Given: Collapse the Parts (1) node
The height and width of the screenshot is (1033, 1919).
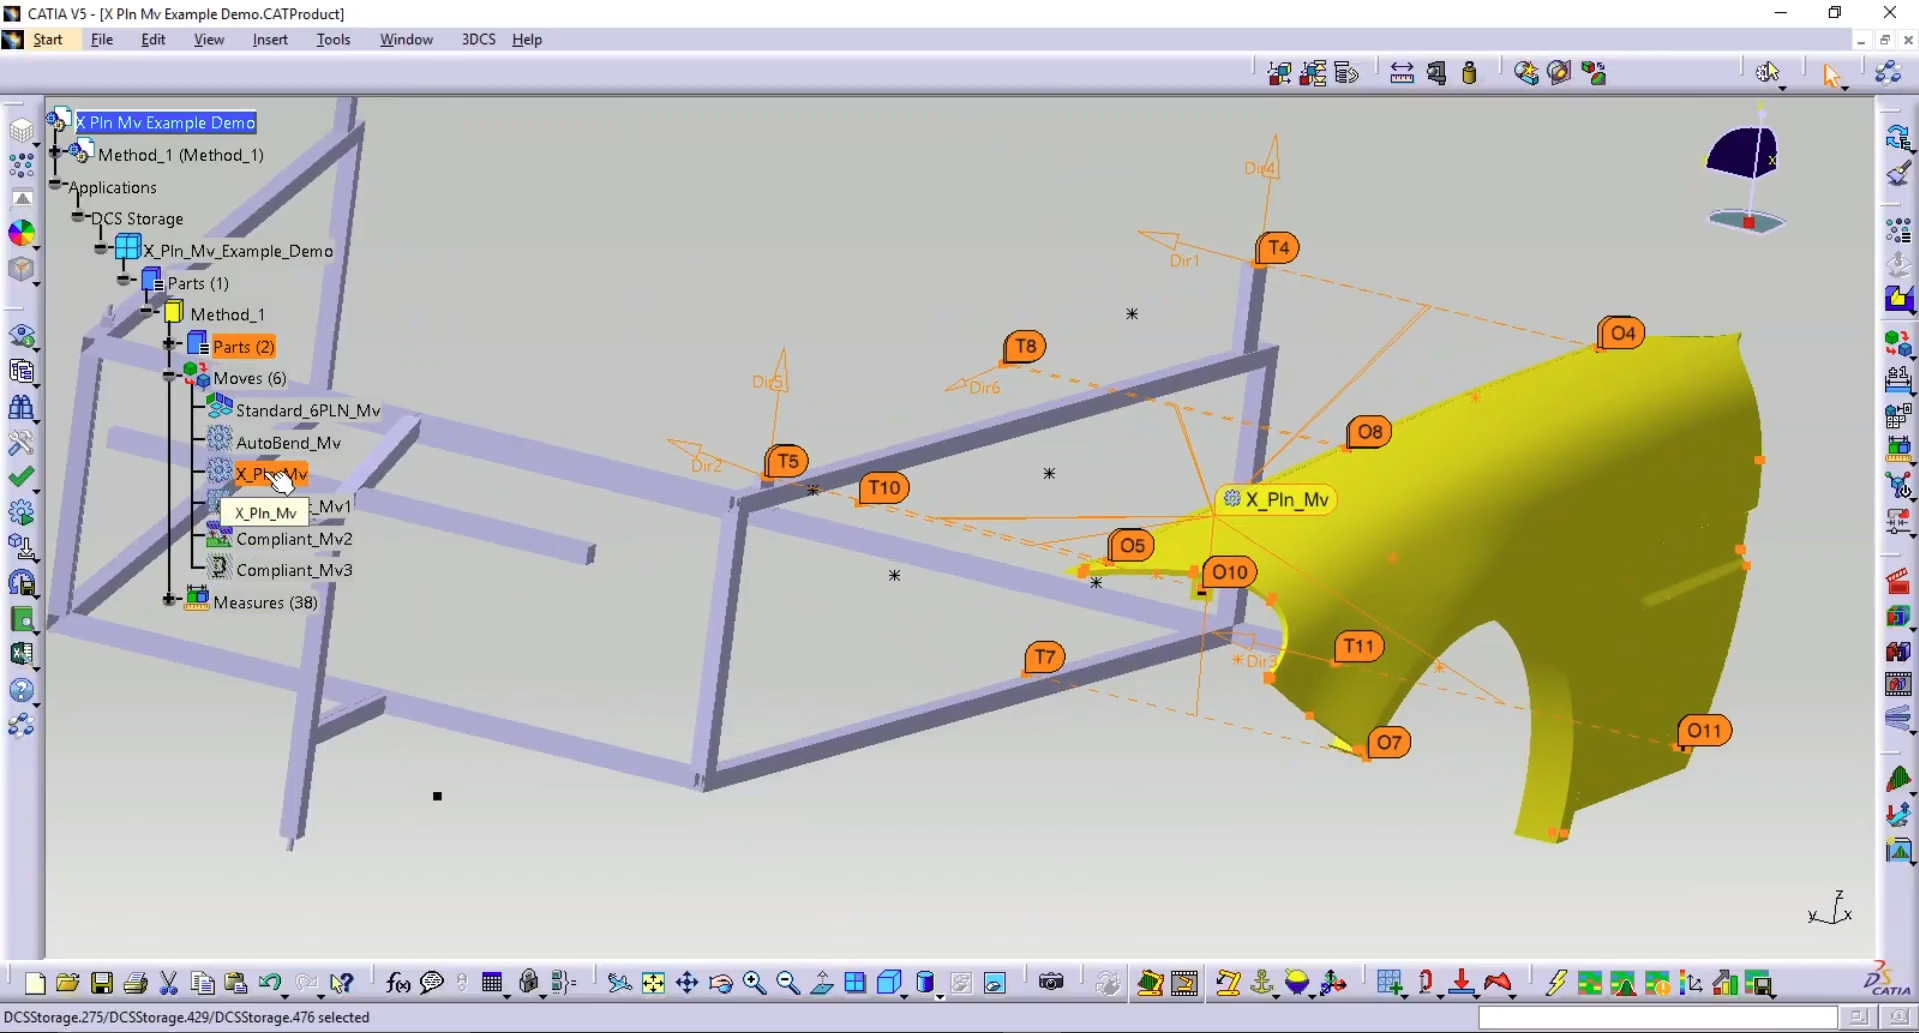Looking at the screenshot, I should point(124,281).
